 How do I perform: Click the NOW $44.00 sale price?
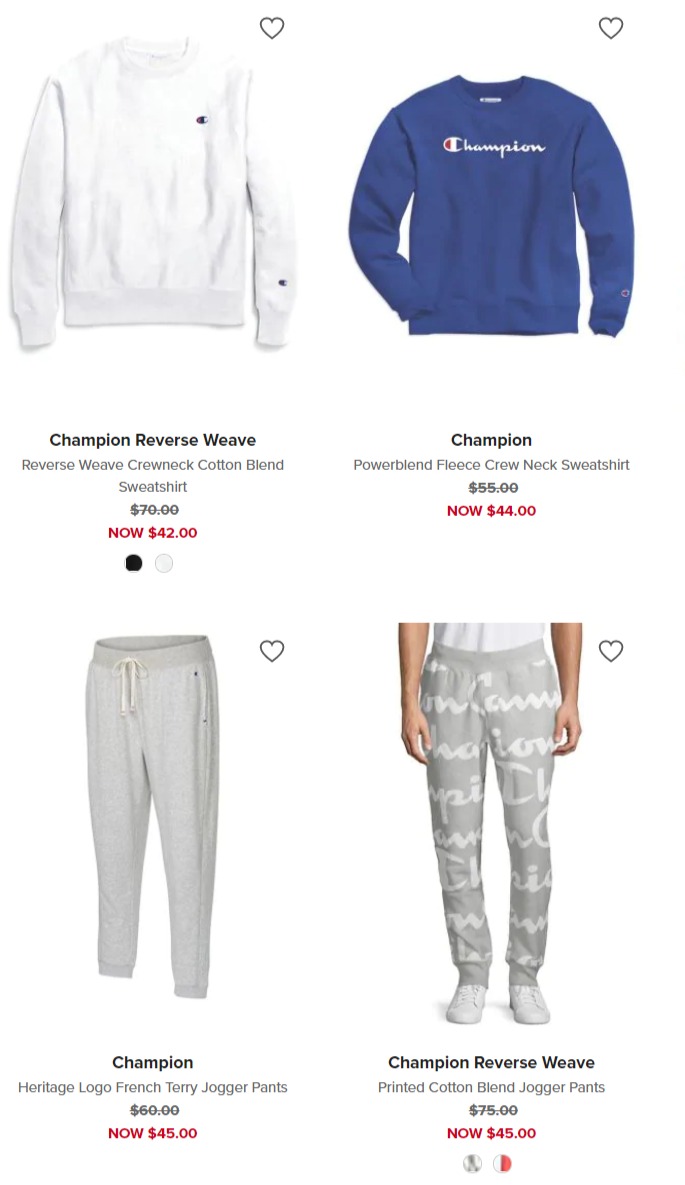[x=491, y=511]
